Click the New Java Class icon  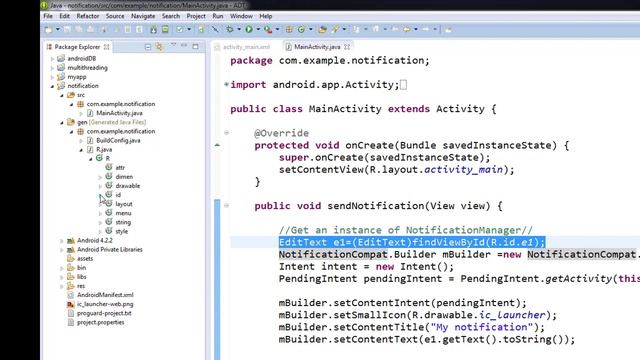[x=301, y=29]
